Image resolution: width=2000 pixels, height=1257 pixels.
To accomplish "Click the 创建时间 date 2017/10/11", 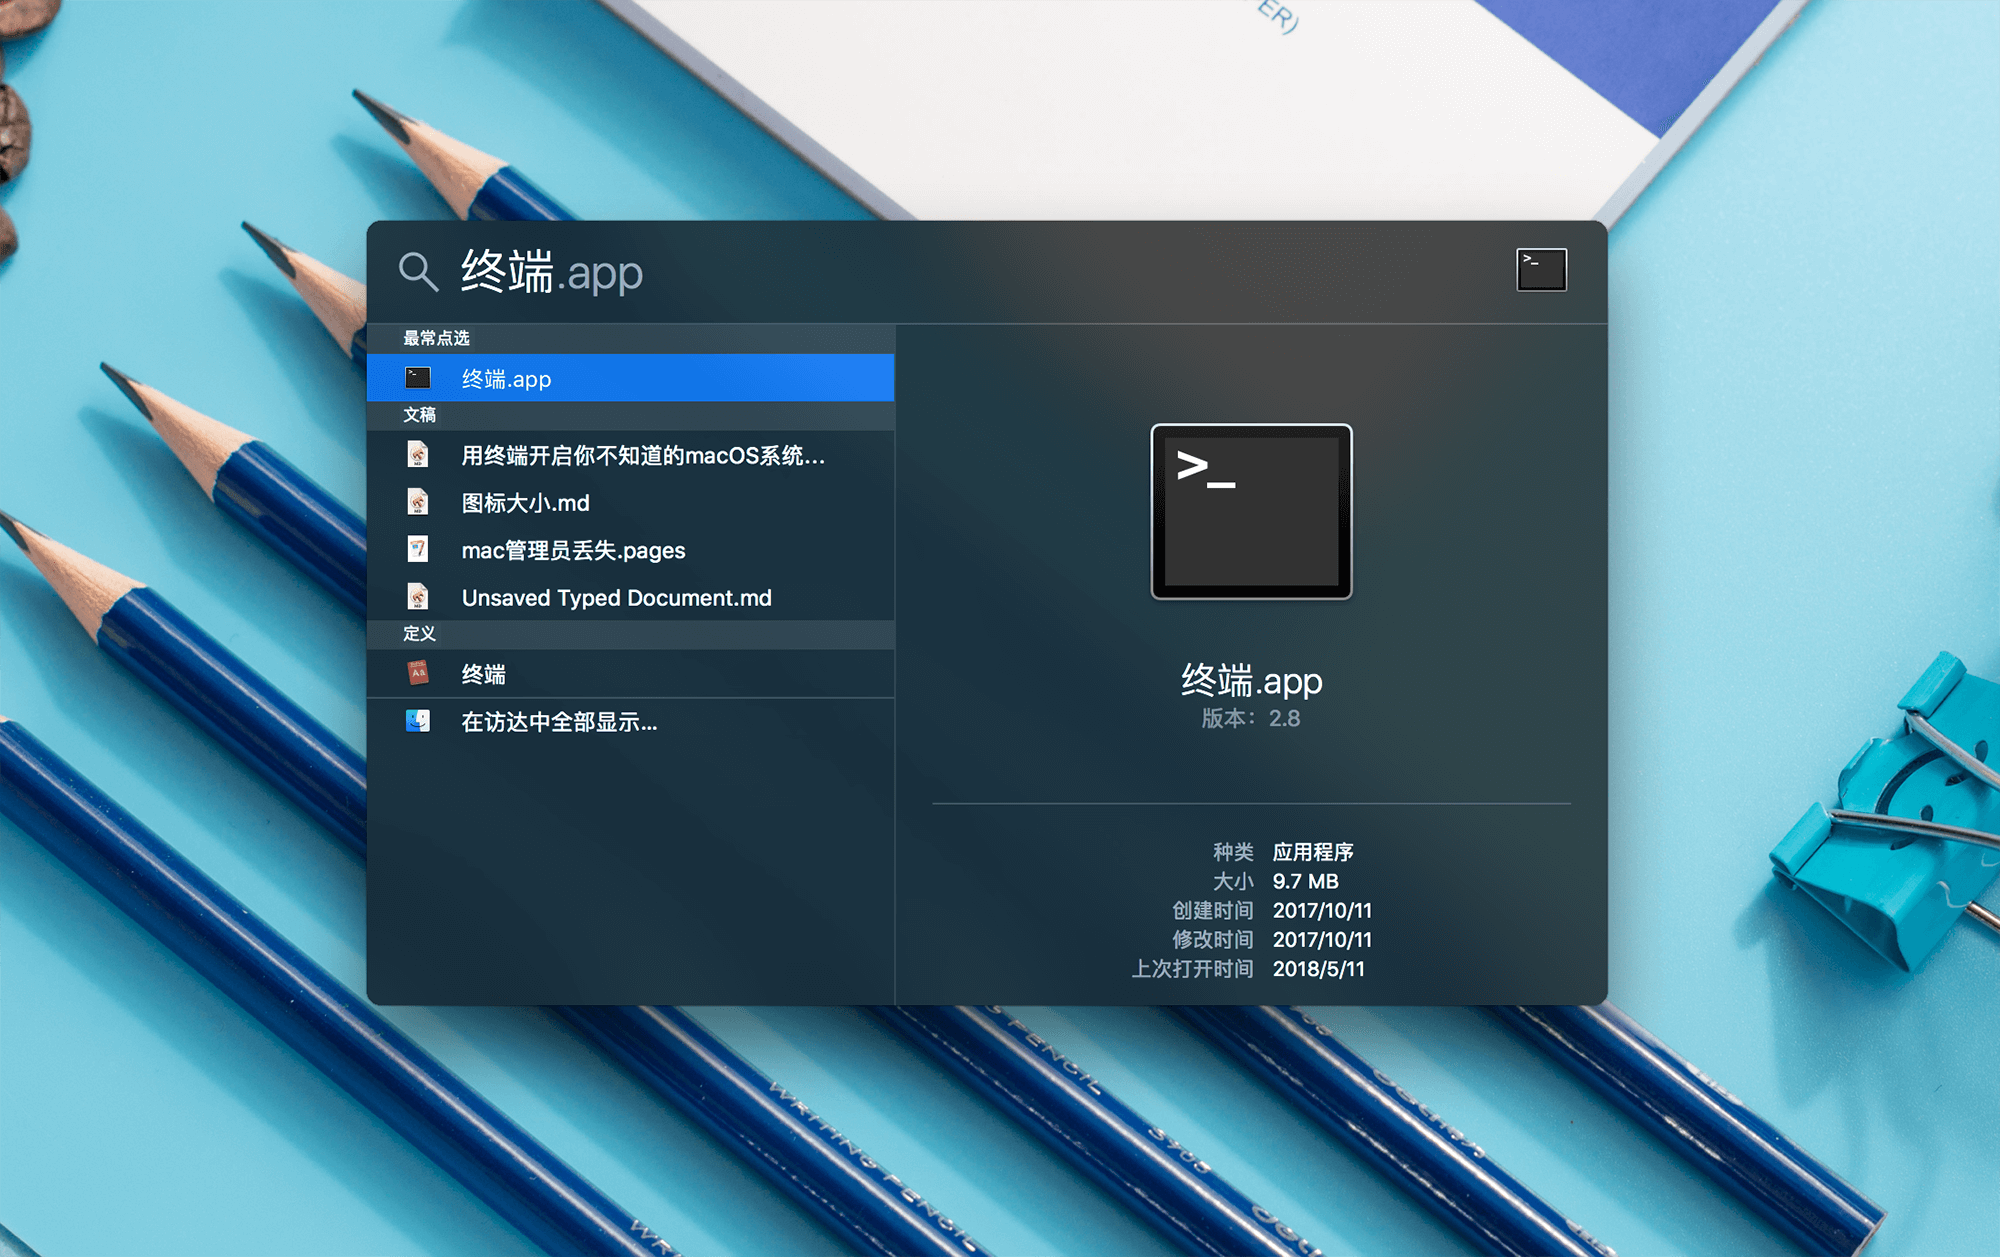I will pyautogui.click(x=1322, y=911).
